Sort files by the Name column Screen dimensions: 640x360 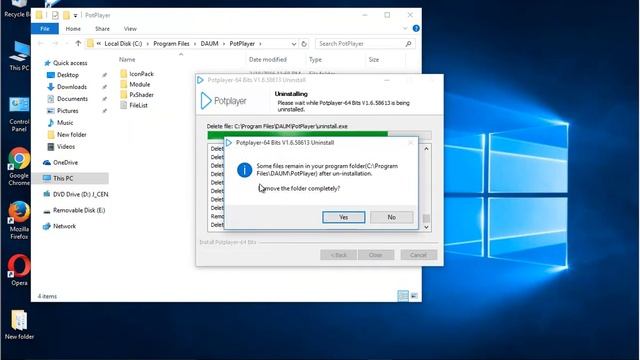point(127,60)
